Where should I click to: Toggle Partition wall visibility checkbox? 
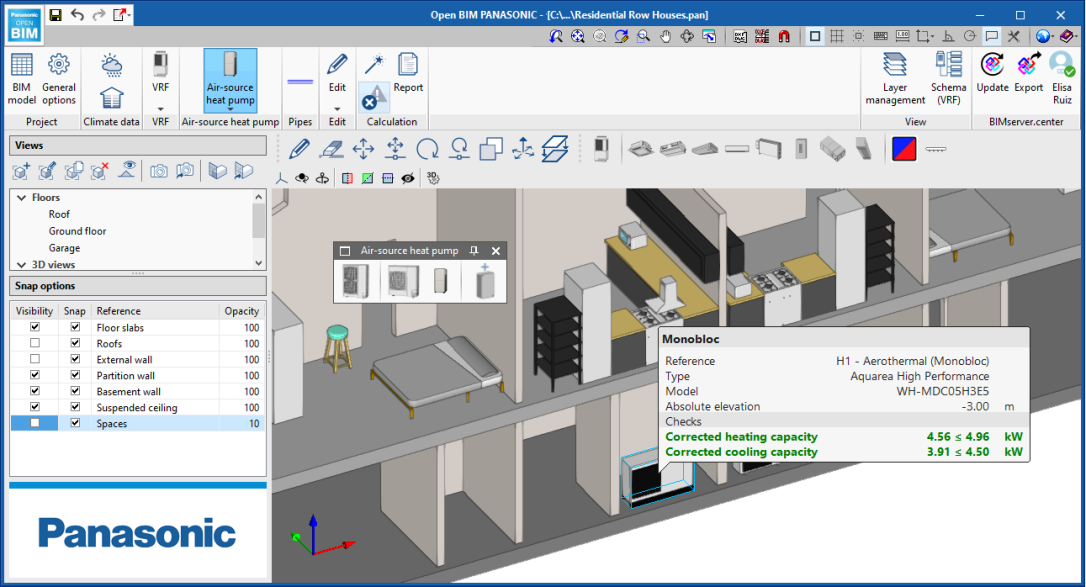(35, 374)
